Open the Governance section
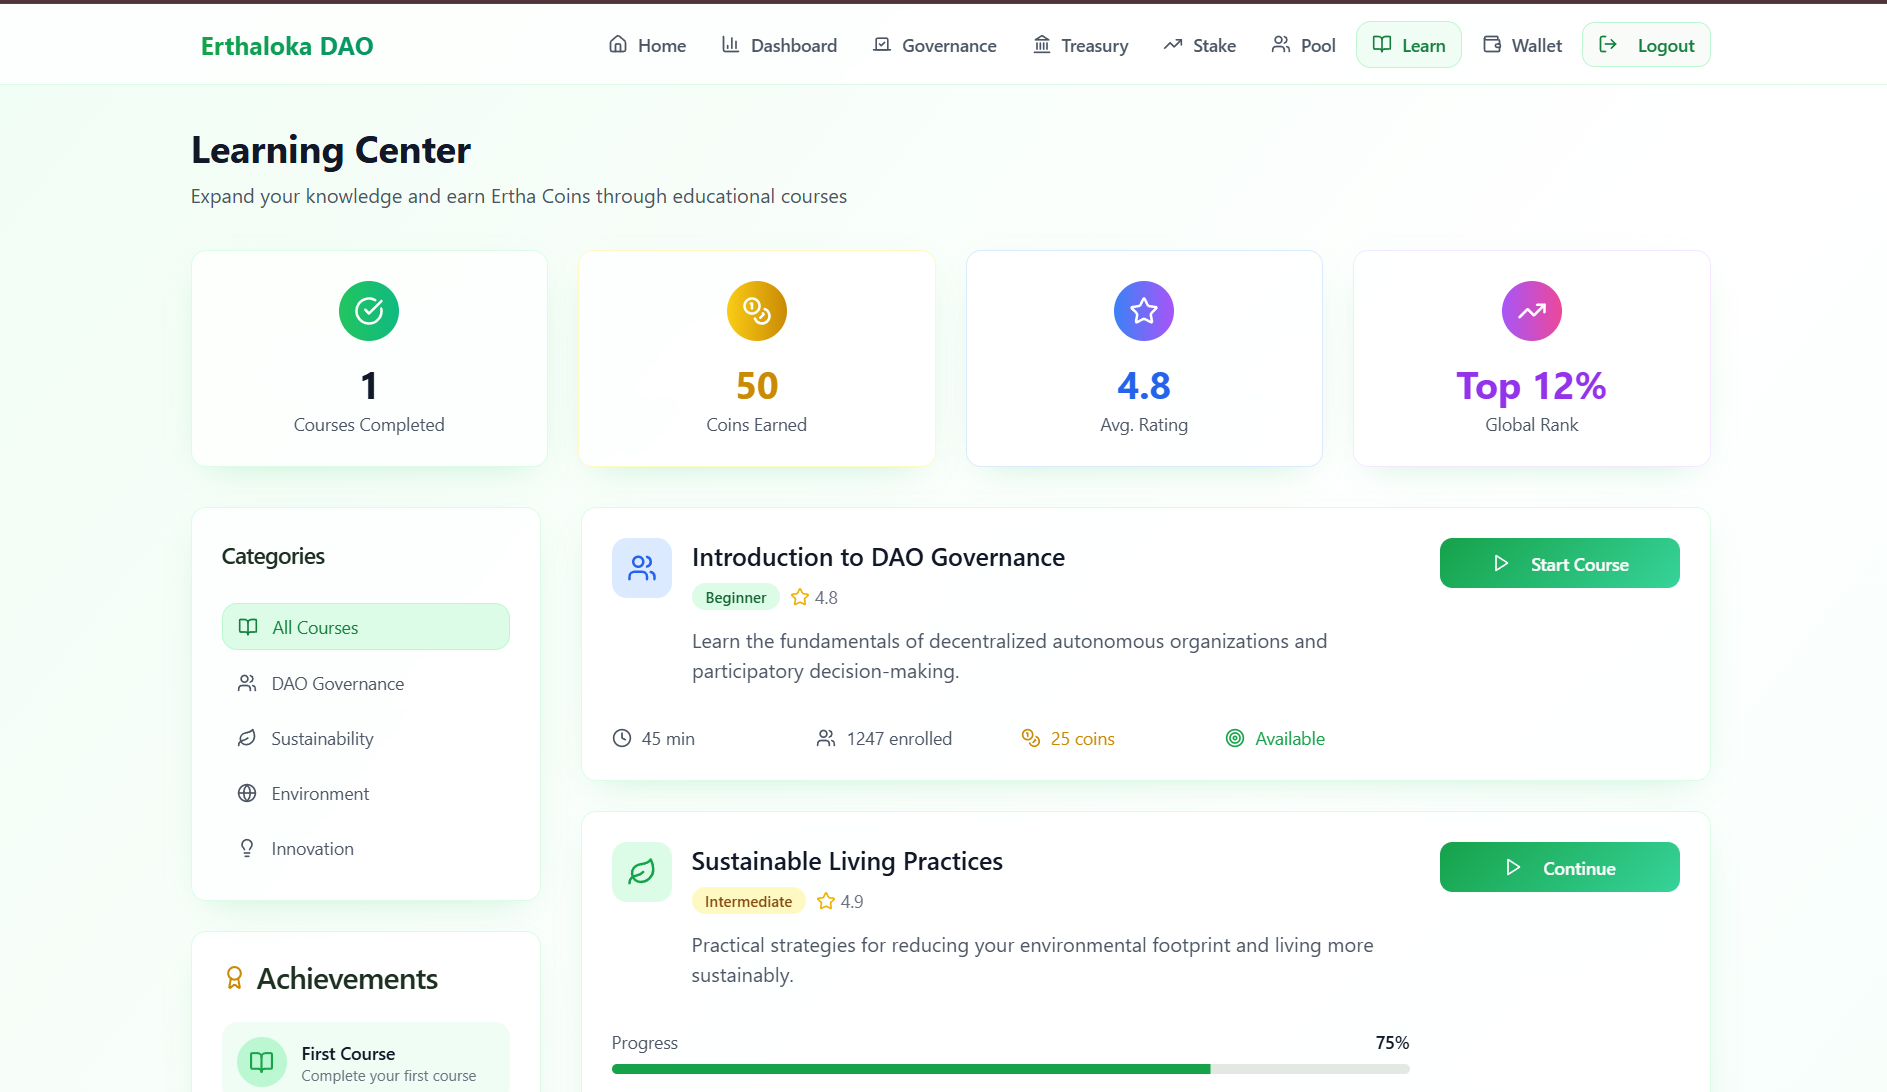This screenshot has height=1092, width=1887. pos(935,45)
